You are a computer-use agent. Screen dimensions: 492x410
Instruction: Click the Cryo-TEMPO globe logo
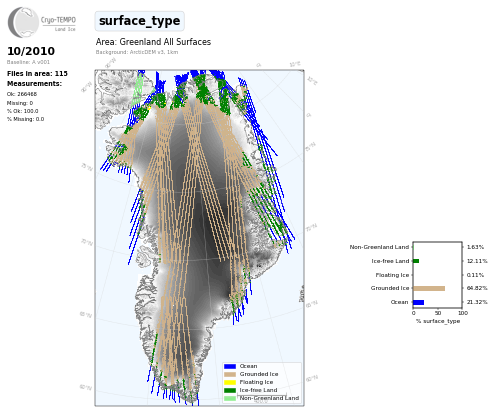[23, 22]
